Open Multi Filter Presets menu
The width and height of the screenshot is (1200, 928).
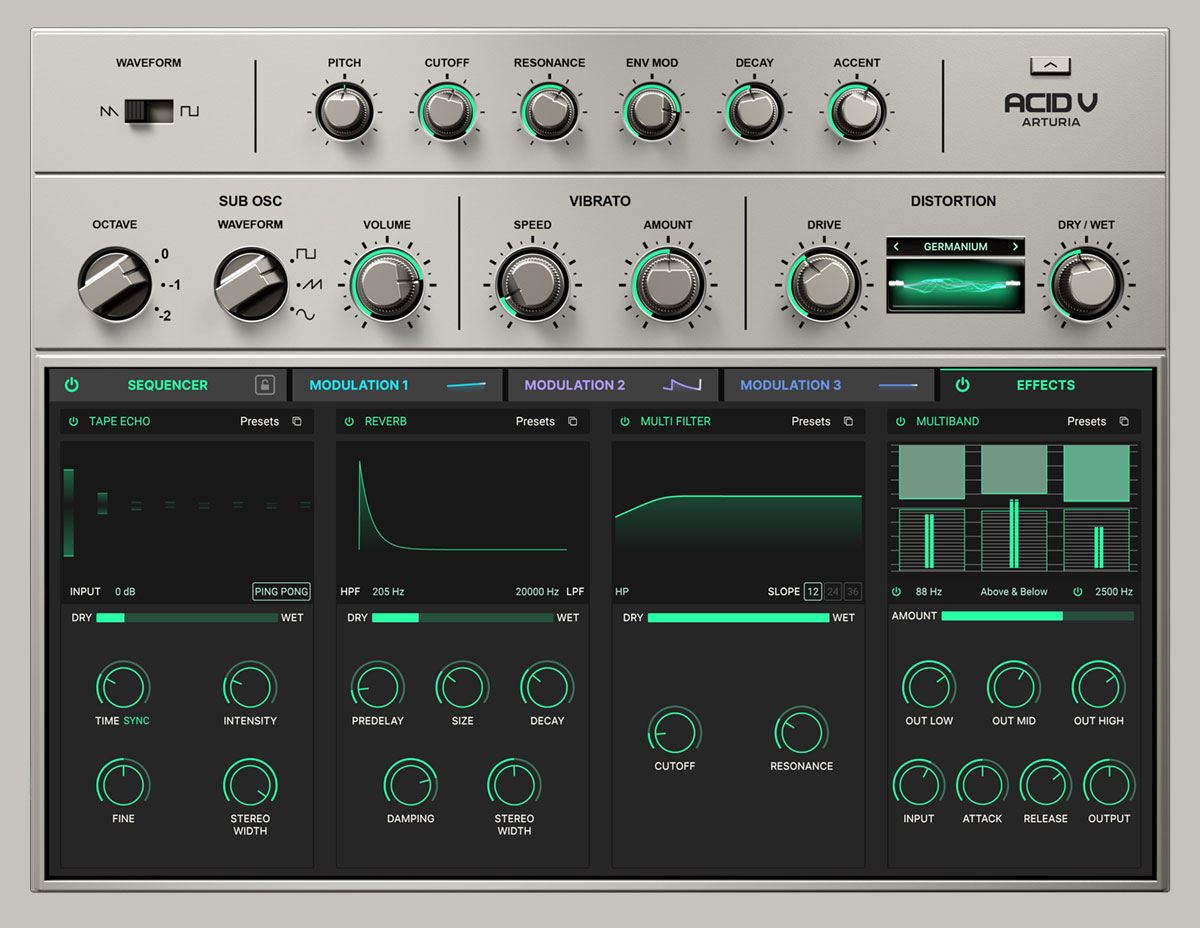[x=811, y=422]
